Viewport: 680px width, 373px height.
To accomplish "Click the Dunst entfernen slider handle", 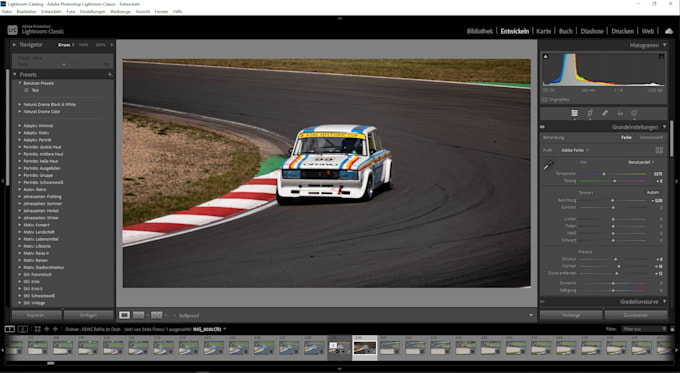I will tap(617, 274).
